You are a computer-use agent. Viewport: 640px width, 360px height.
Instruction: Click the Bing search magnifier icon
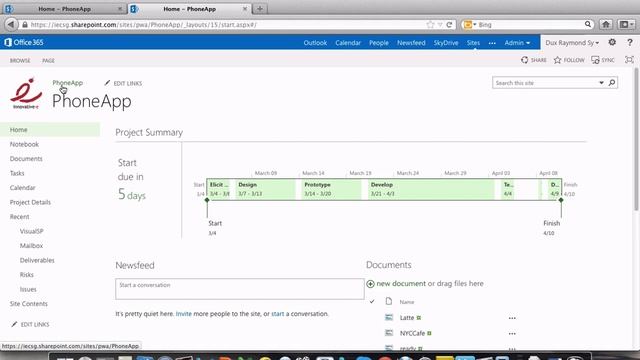click(x=588, y=24)
